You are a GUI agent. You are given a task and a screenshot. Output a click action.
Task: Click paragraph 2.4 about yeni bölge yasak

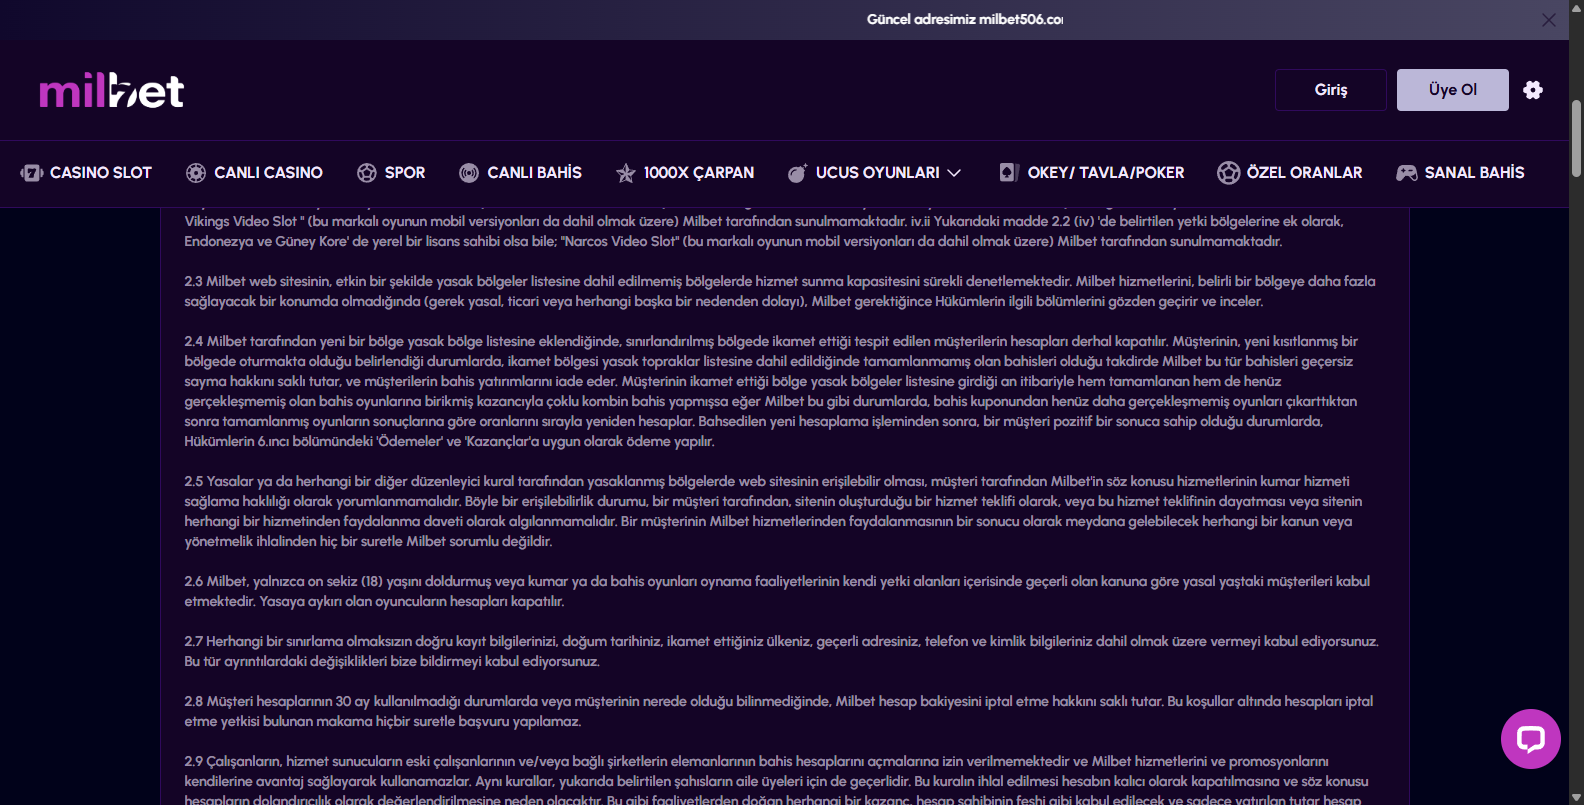[x=771, y=391]
